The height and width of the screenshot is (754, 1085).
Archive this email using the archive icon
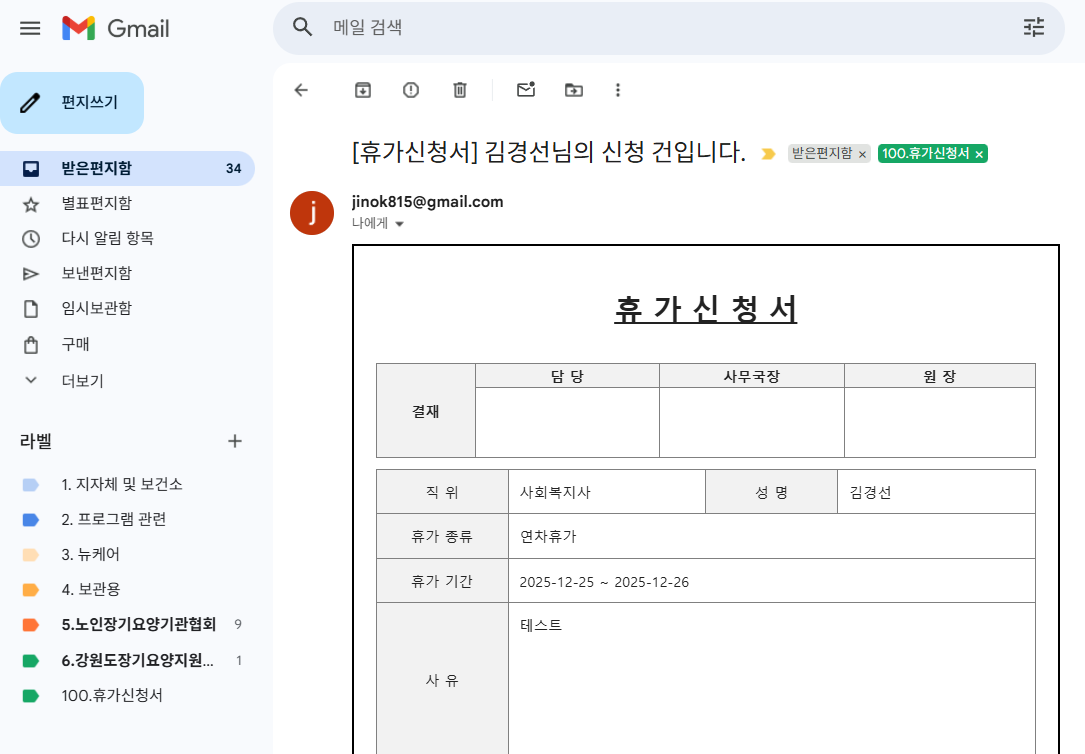(363, 90)
